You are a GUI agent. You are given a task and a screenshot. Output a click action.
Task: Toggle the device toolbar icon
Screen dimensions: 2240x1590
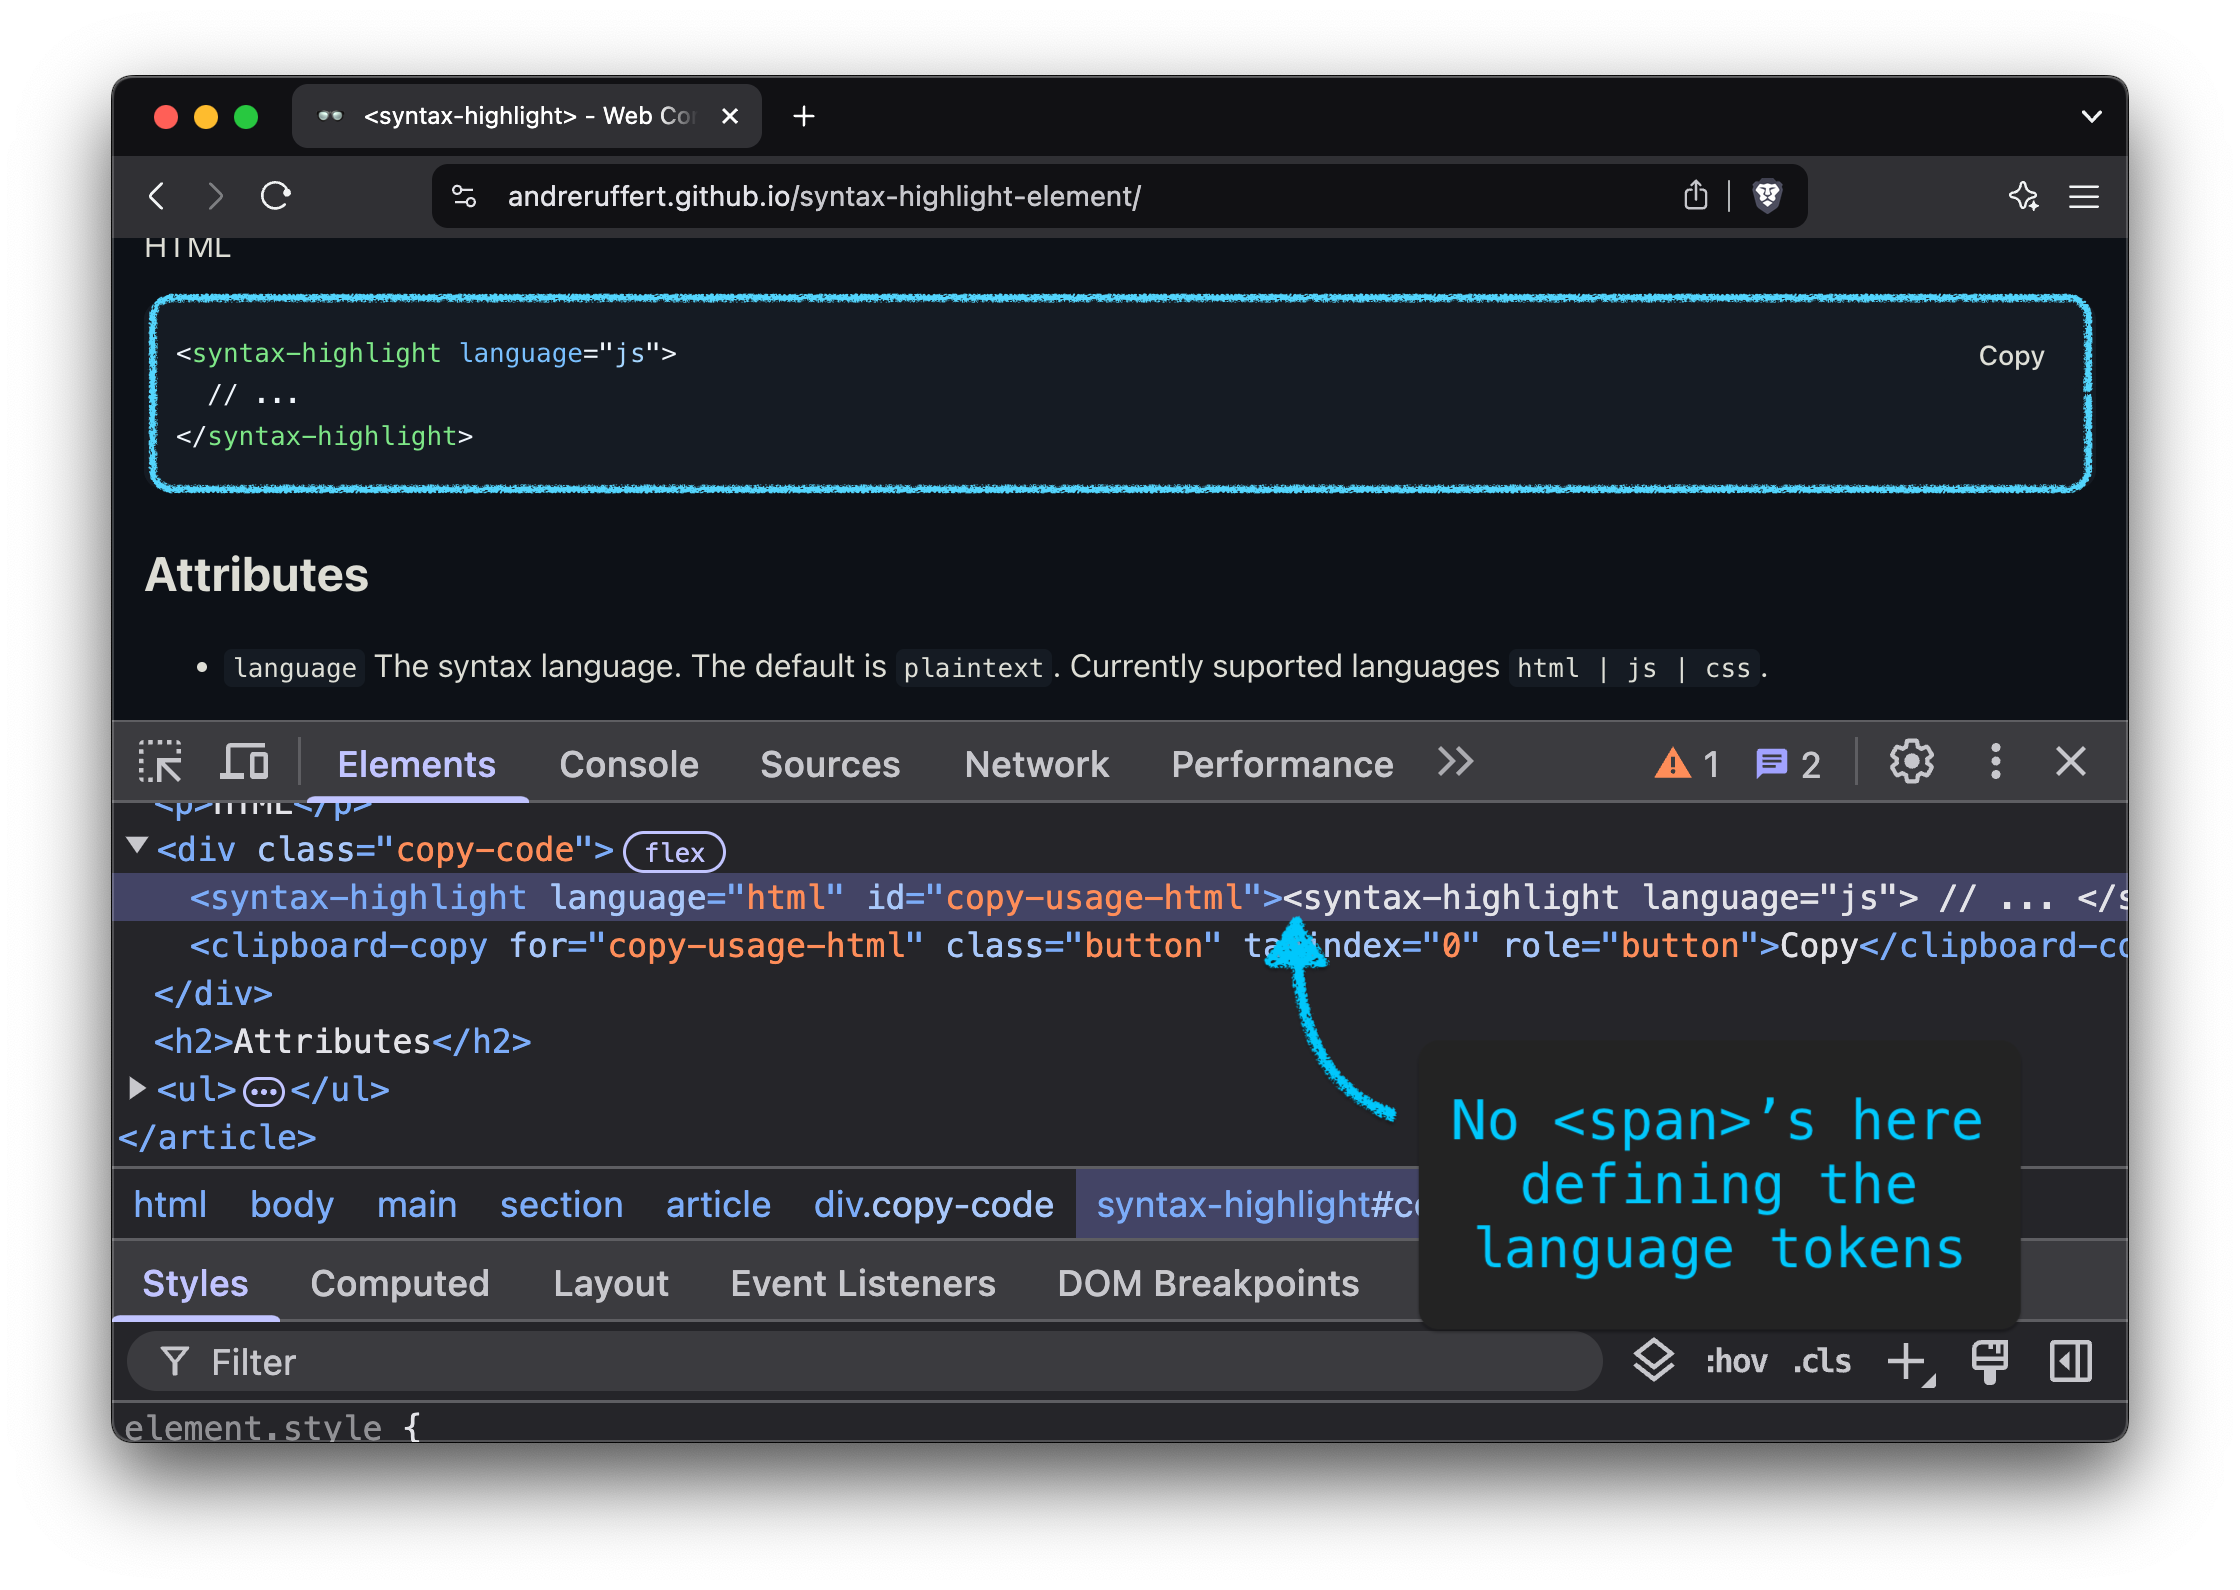tap(244, 763)
